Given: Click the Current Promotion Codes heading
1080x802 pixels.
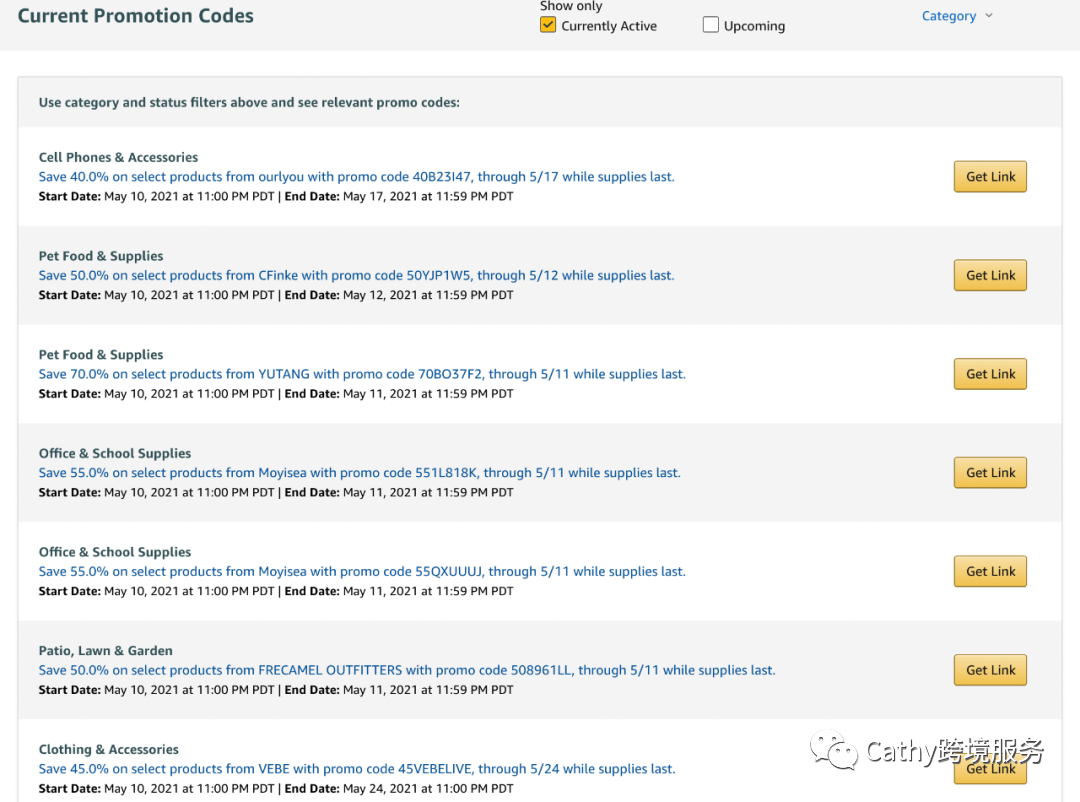Looking at the screenshot, I should (135, 15).
